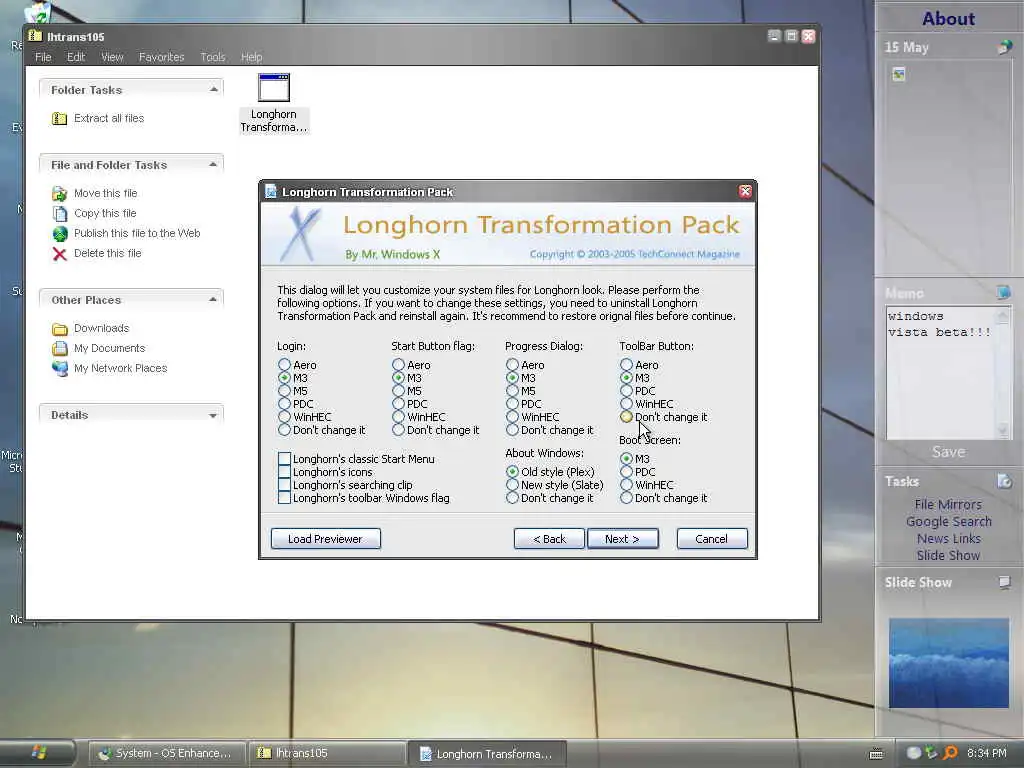Screen dimensions: 1024x768
Task: Click the Copy this file icon
Action: pyautogui.click(x=59, y=214)
